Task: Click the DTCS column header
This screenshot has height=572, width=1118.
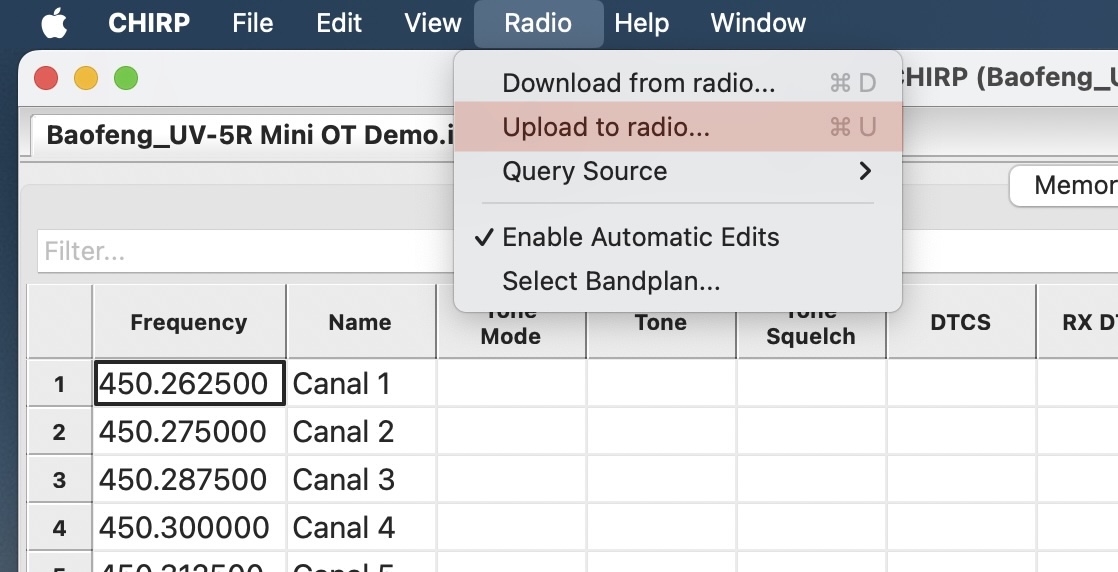Action: click(960, 322)
